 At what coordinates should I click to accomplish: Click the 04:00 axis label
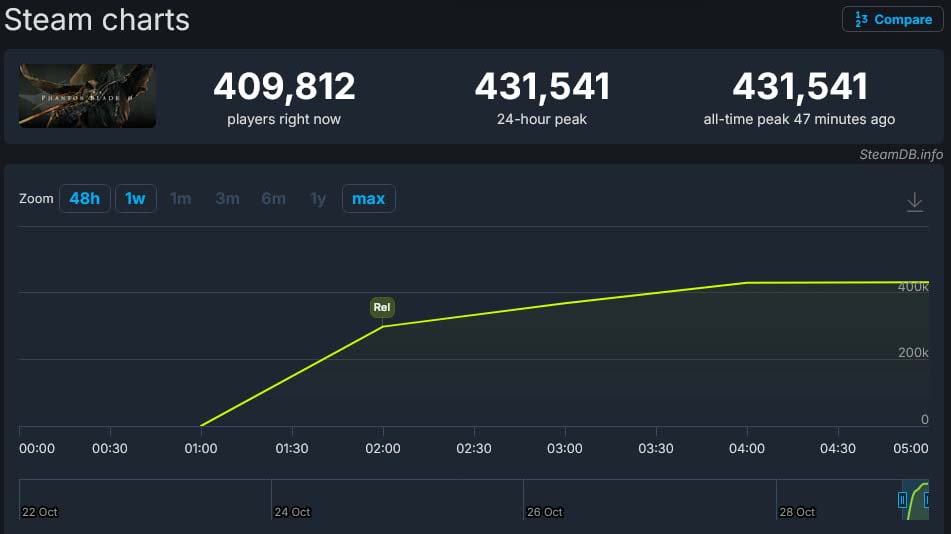point(747,448)
